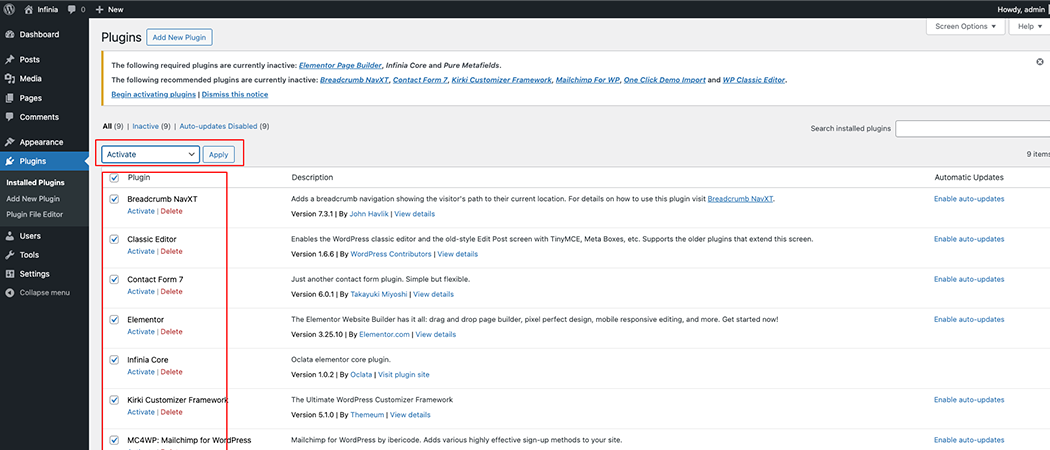Open Add New Plugin submenu item
The width and height of the screenshot is (1050, 450).
tap(33, 198)
